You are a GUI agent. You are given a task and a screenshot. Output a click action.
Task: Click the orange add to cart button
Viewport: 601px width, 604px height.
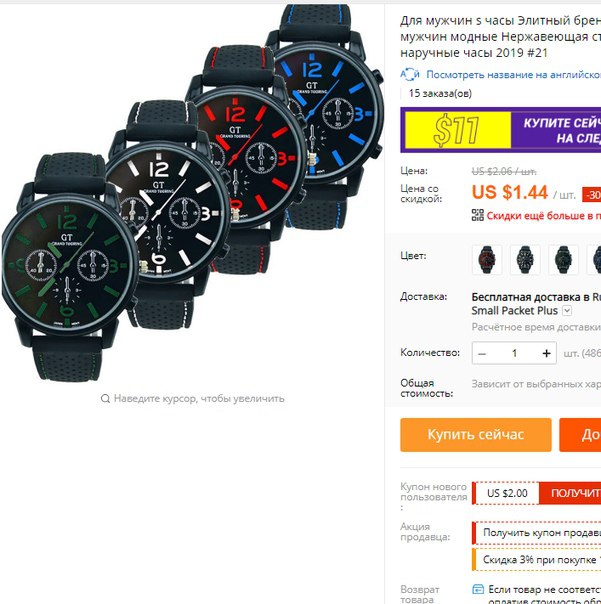580,435
